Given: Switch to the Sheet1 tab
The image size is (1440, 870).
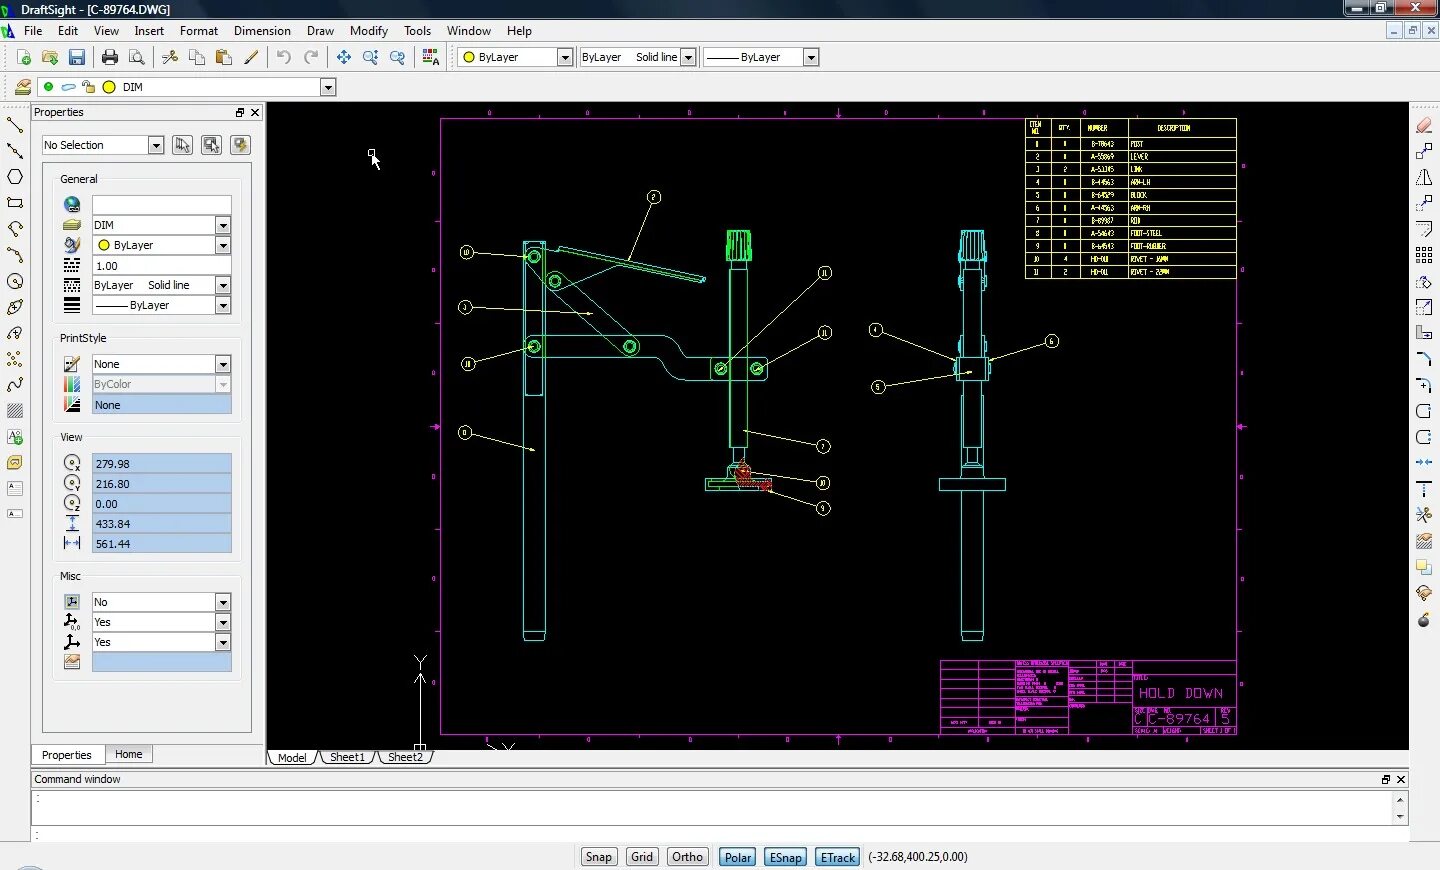Looking at the screenshot, I should (x=347, y=757).
